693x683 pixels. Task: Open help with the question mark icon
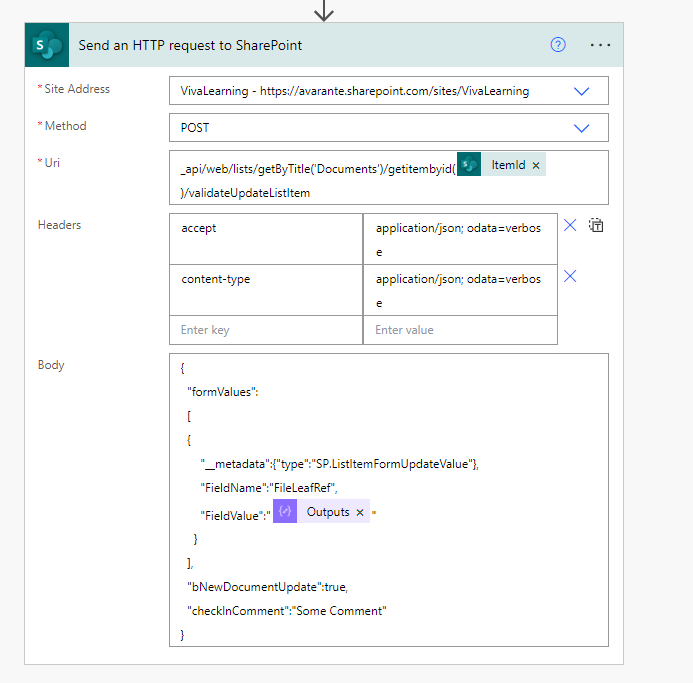pyautogui.click(x=558, y=45)
